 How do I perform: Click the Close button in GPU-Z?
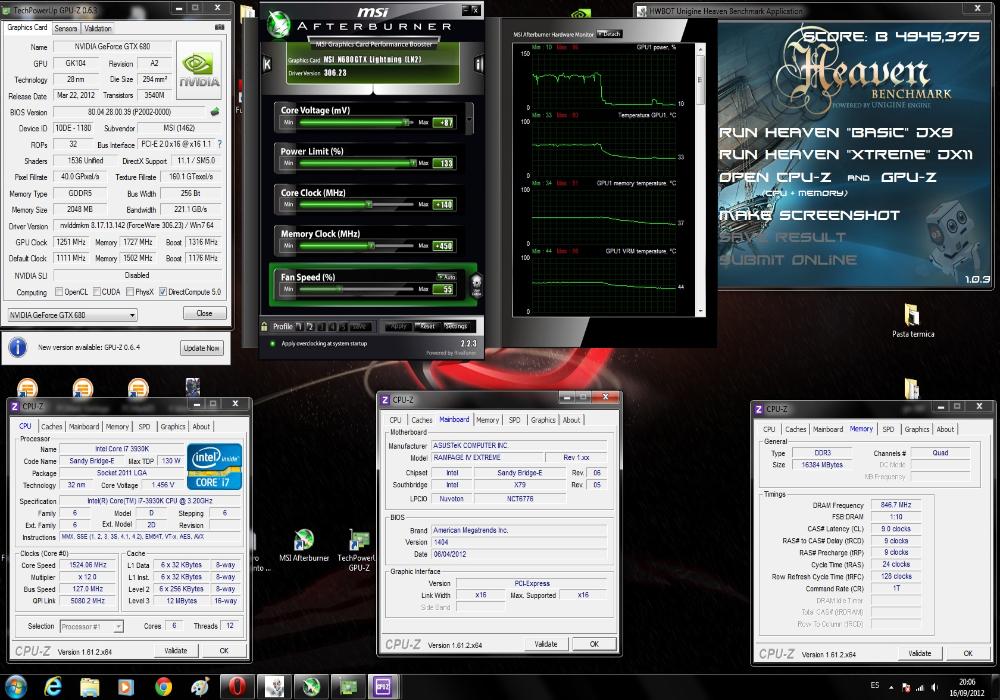point(205,313)
